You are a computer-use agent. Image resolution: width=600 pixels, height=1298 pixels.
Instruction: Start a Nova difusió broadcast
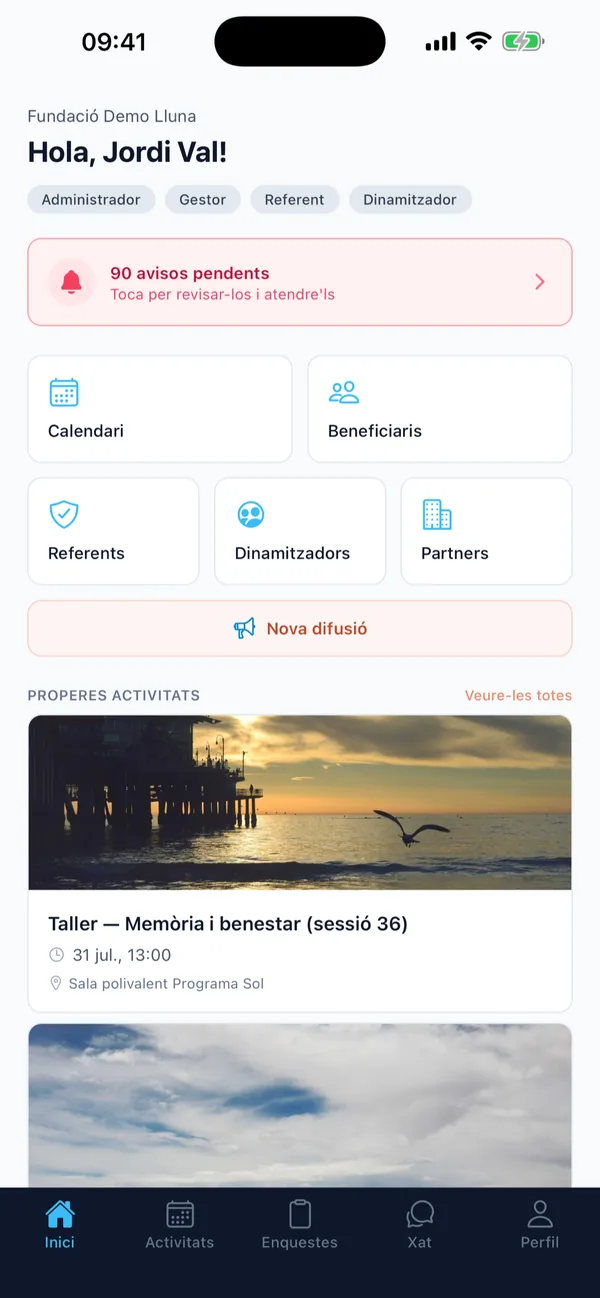pyautogui.click(x=300, y=628)
